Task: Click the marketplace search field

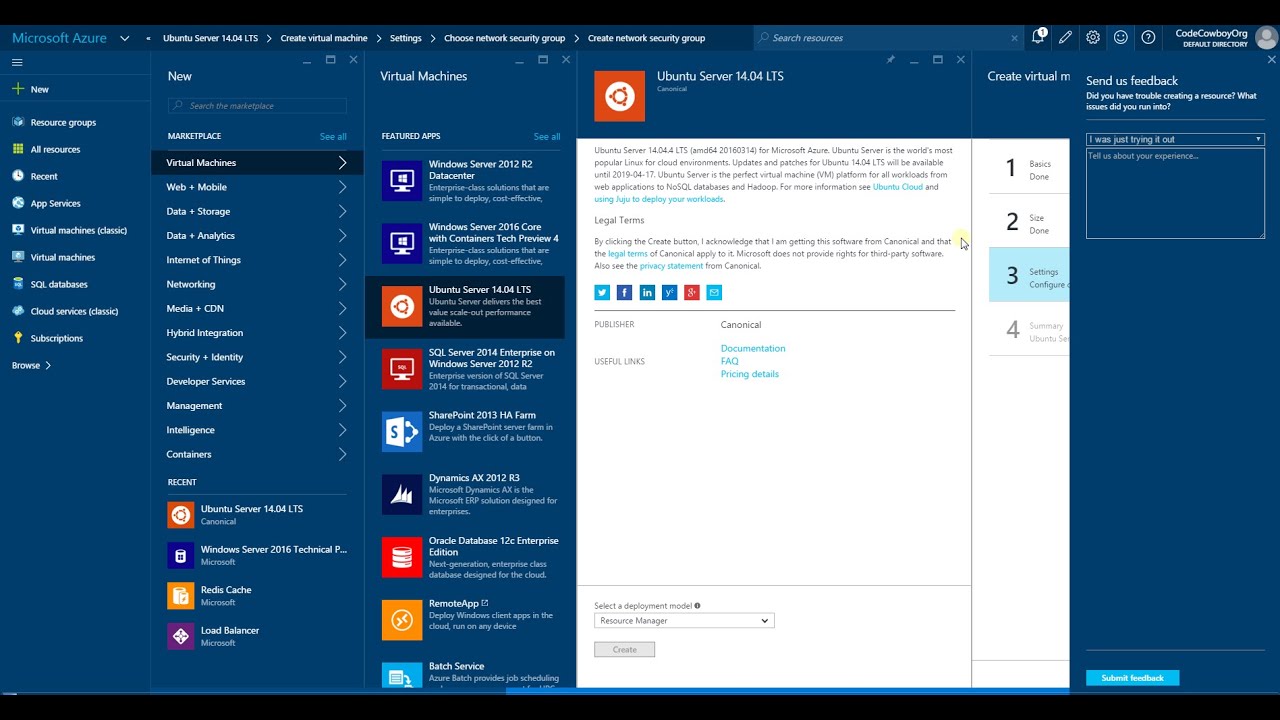Action: (x=257, y=106)
